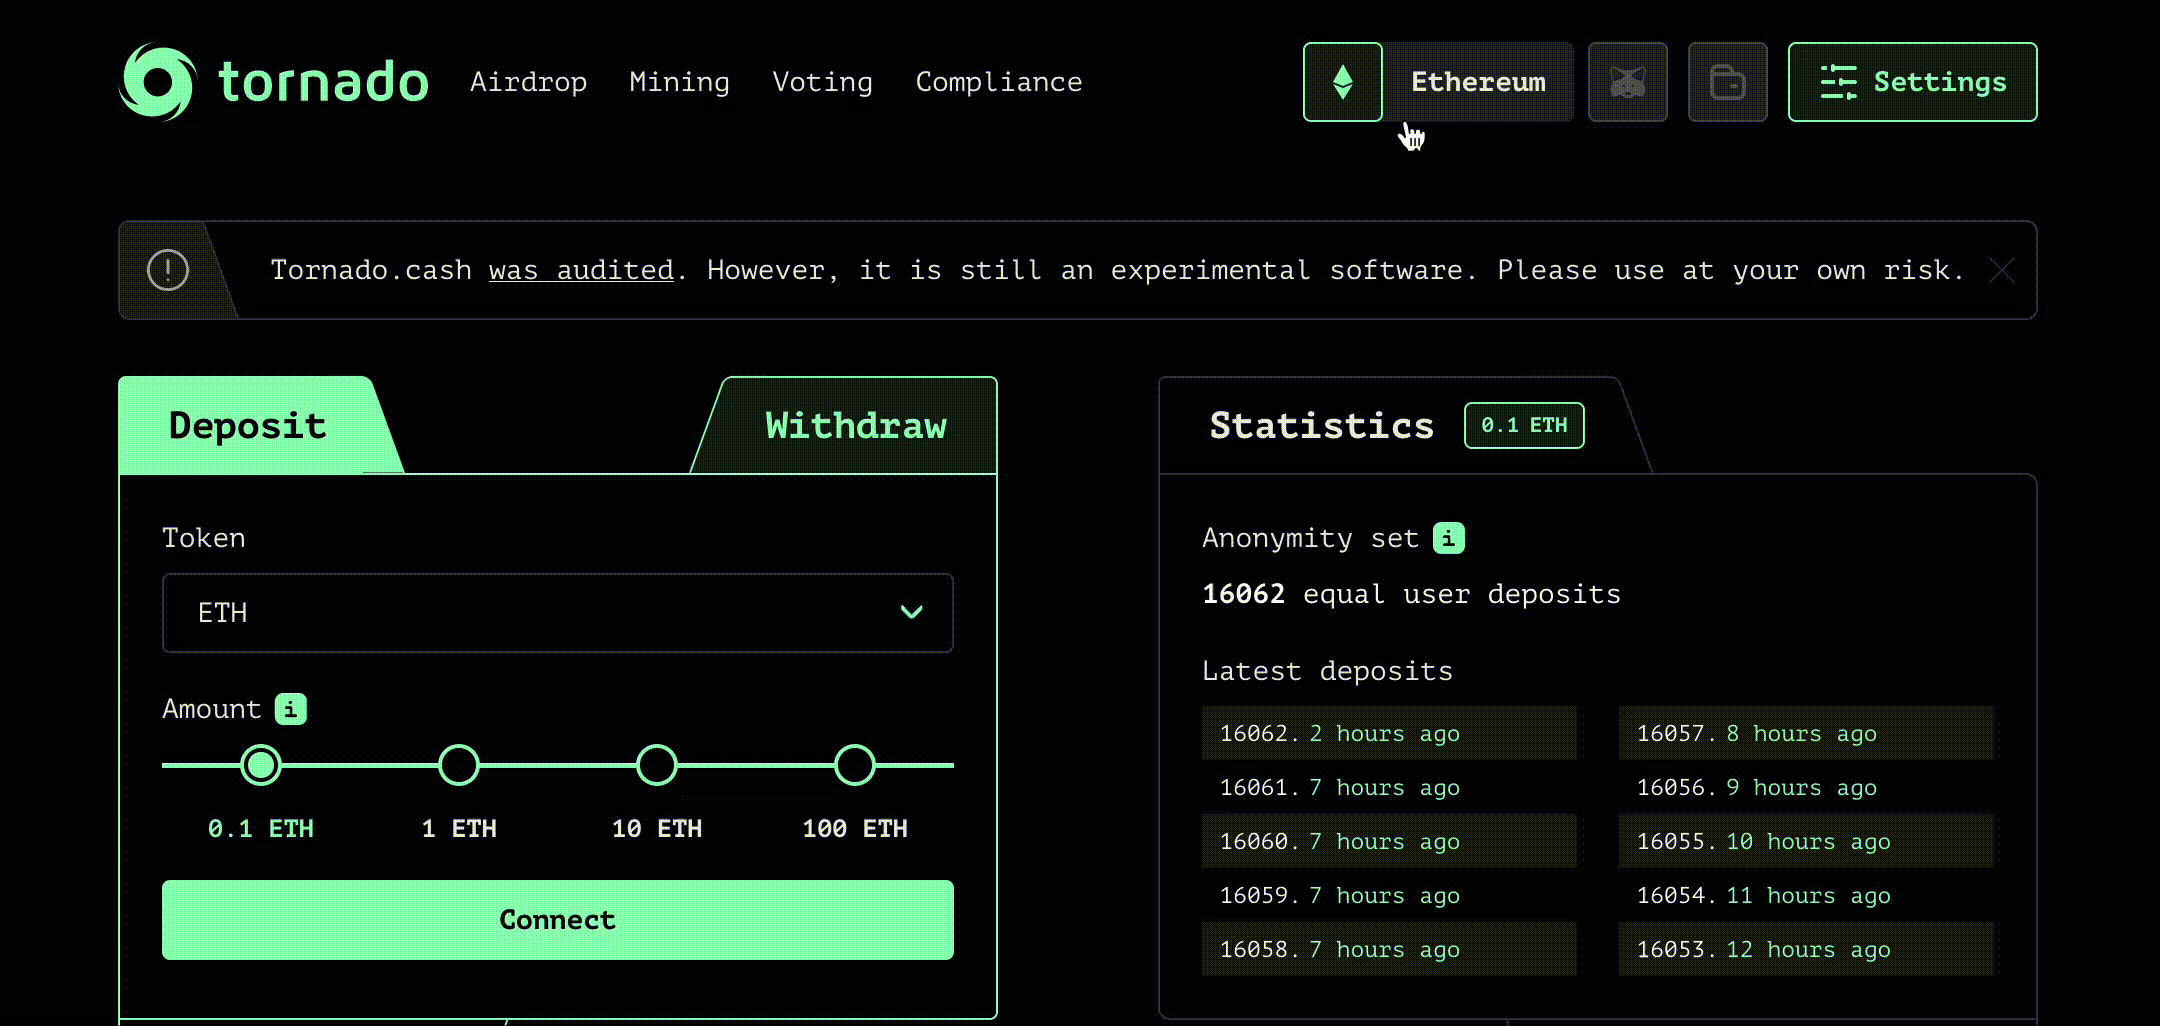Open the Voting page

[822, 82]
